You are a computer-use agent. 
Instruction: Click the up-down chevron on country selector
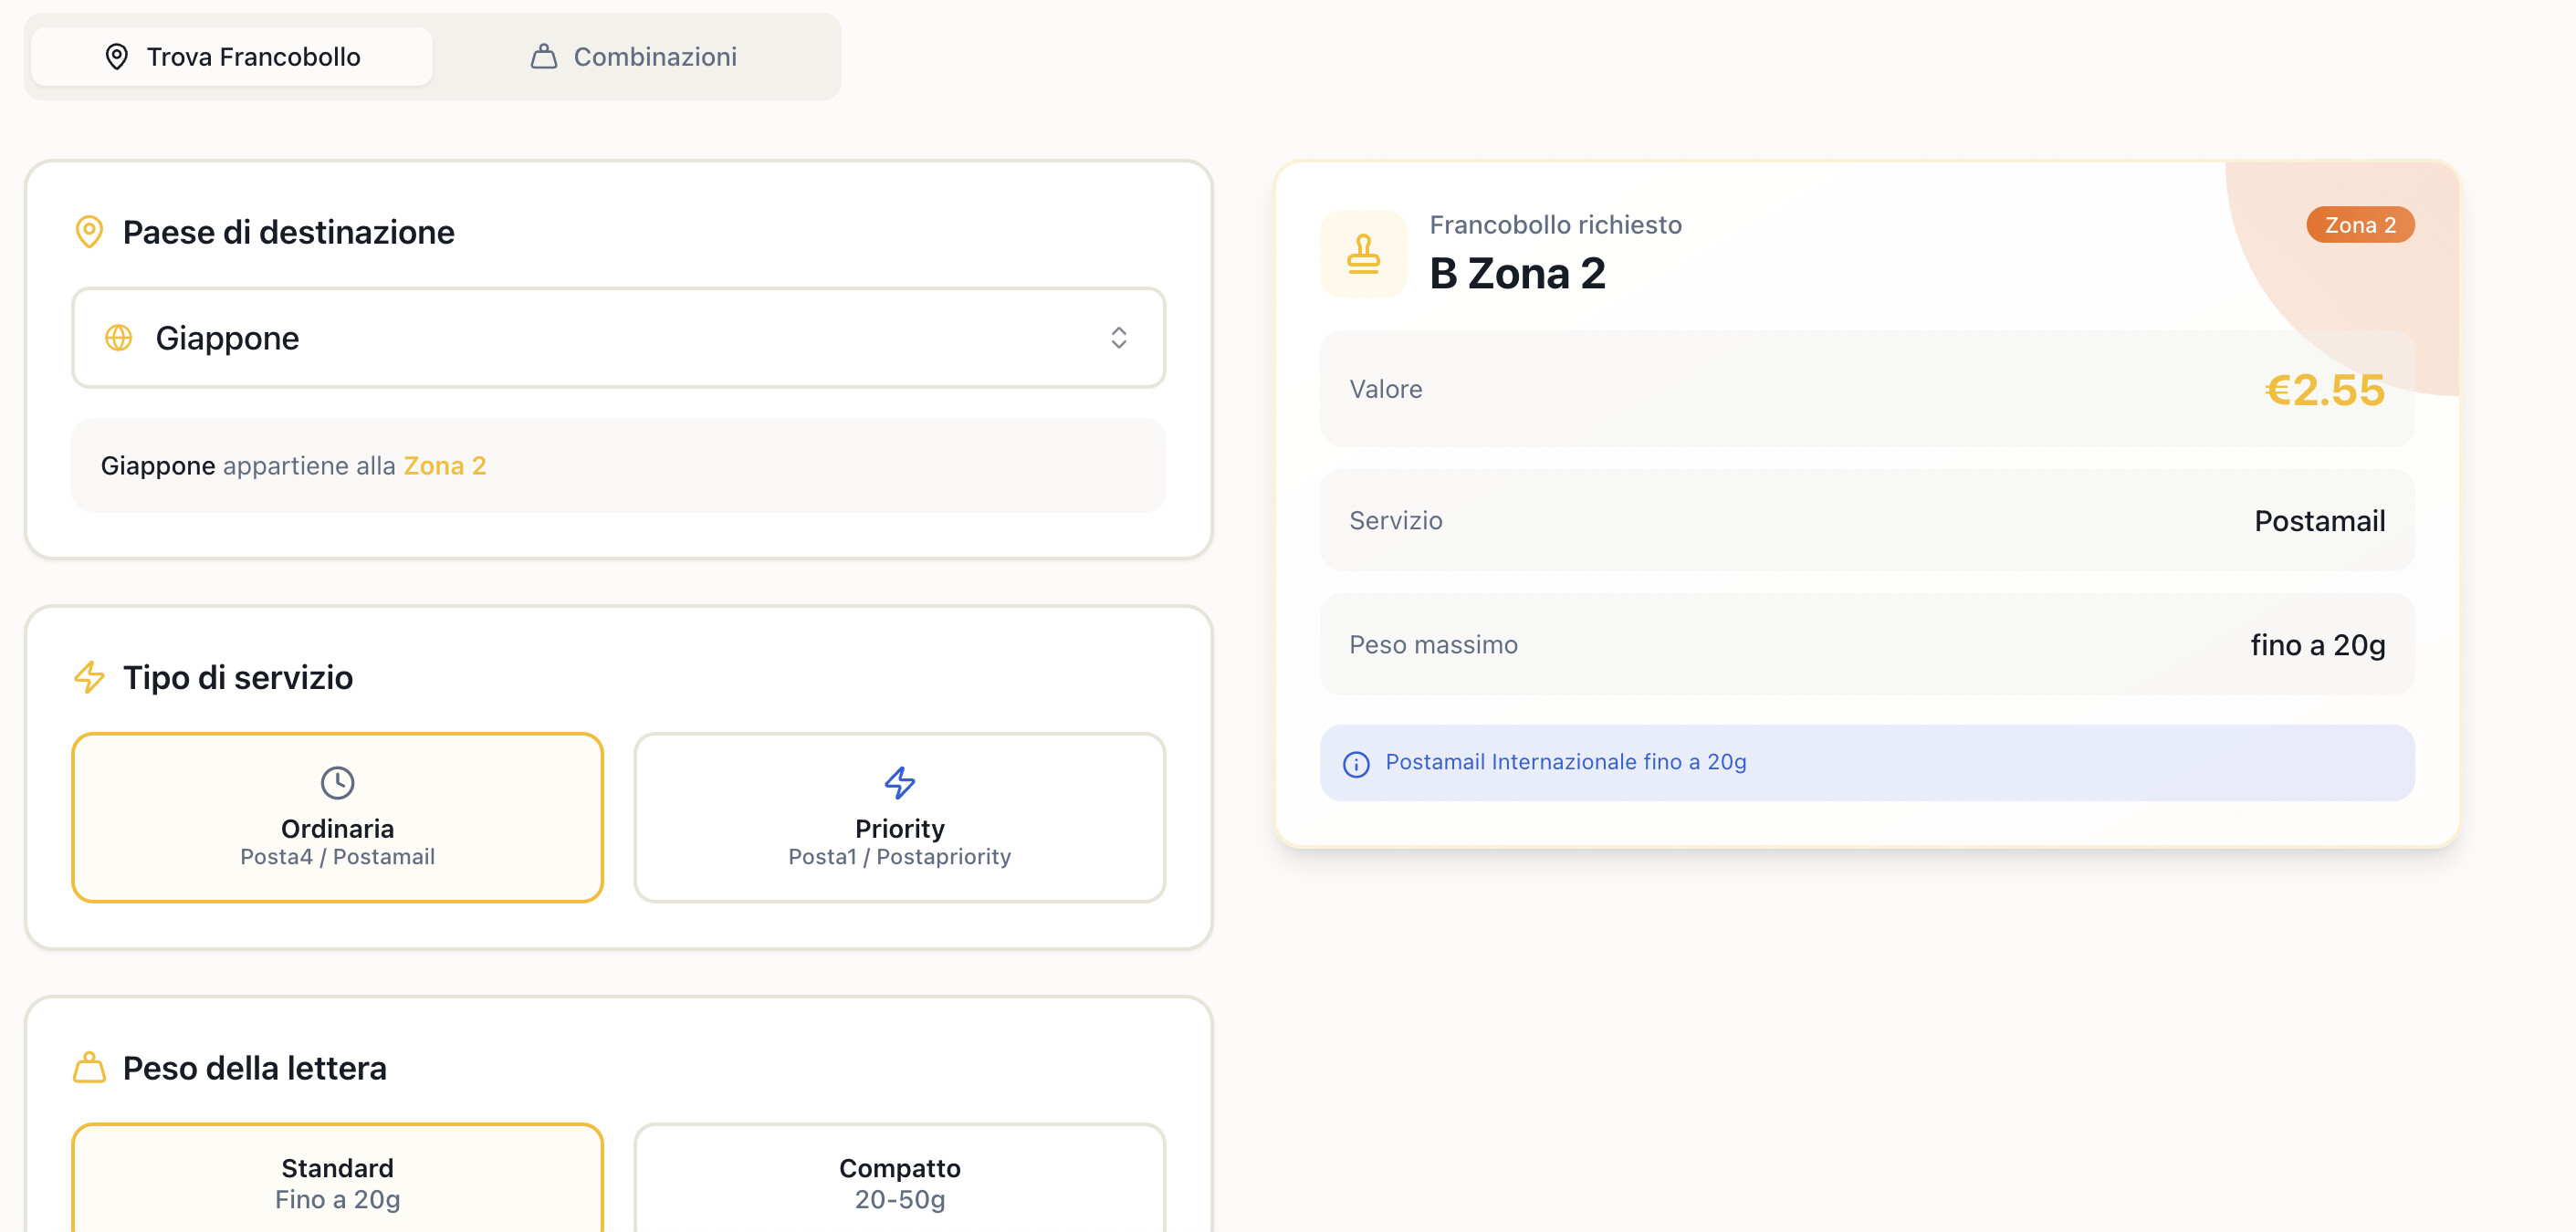(1118, 338)
